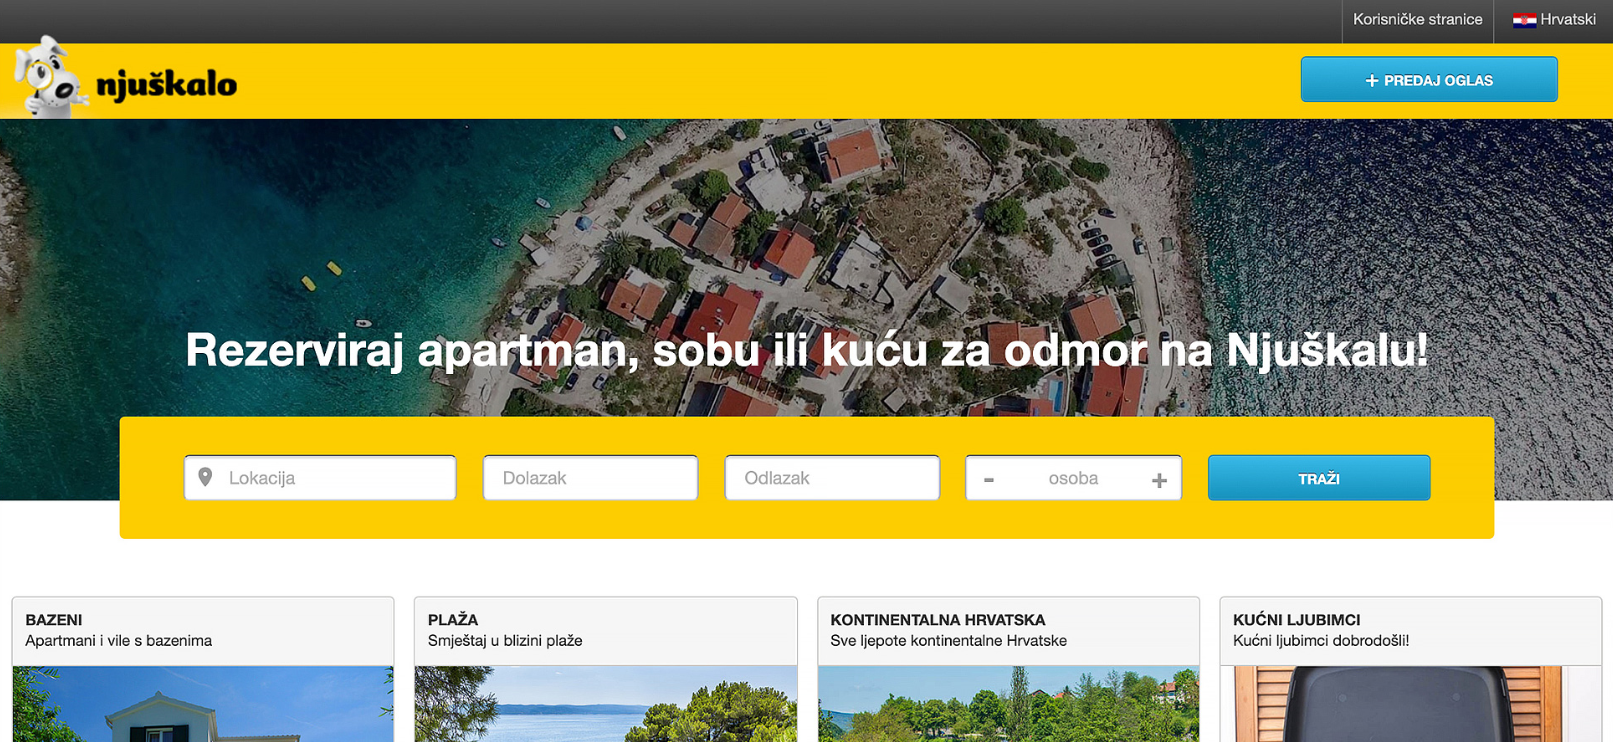The height and width of the screenshot is (742, 1613).
Task: Click the Plaža card beach thumbnail
Action: pyautogui.click(x=606, y=704)
